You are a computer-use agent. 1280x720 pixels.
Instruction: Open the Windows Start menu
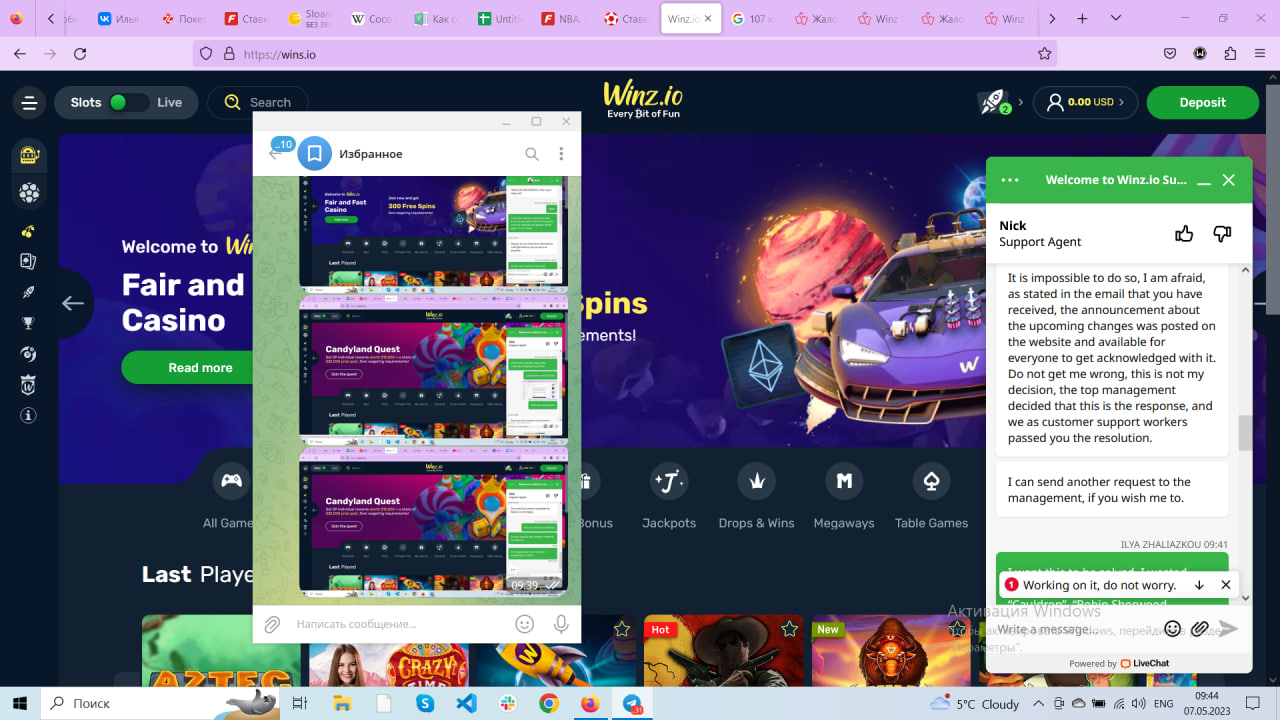click(20, 703)
